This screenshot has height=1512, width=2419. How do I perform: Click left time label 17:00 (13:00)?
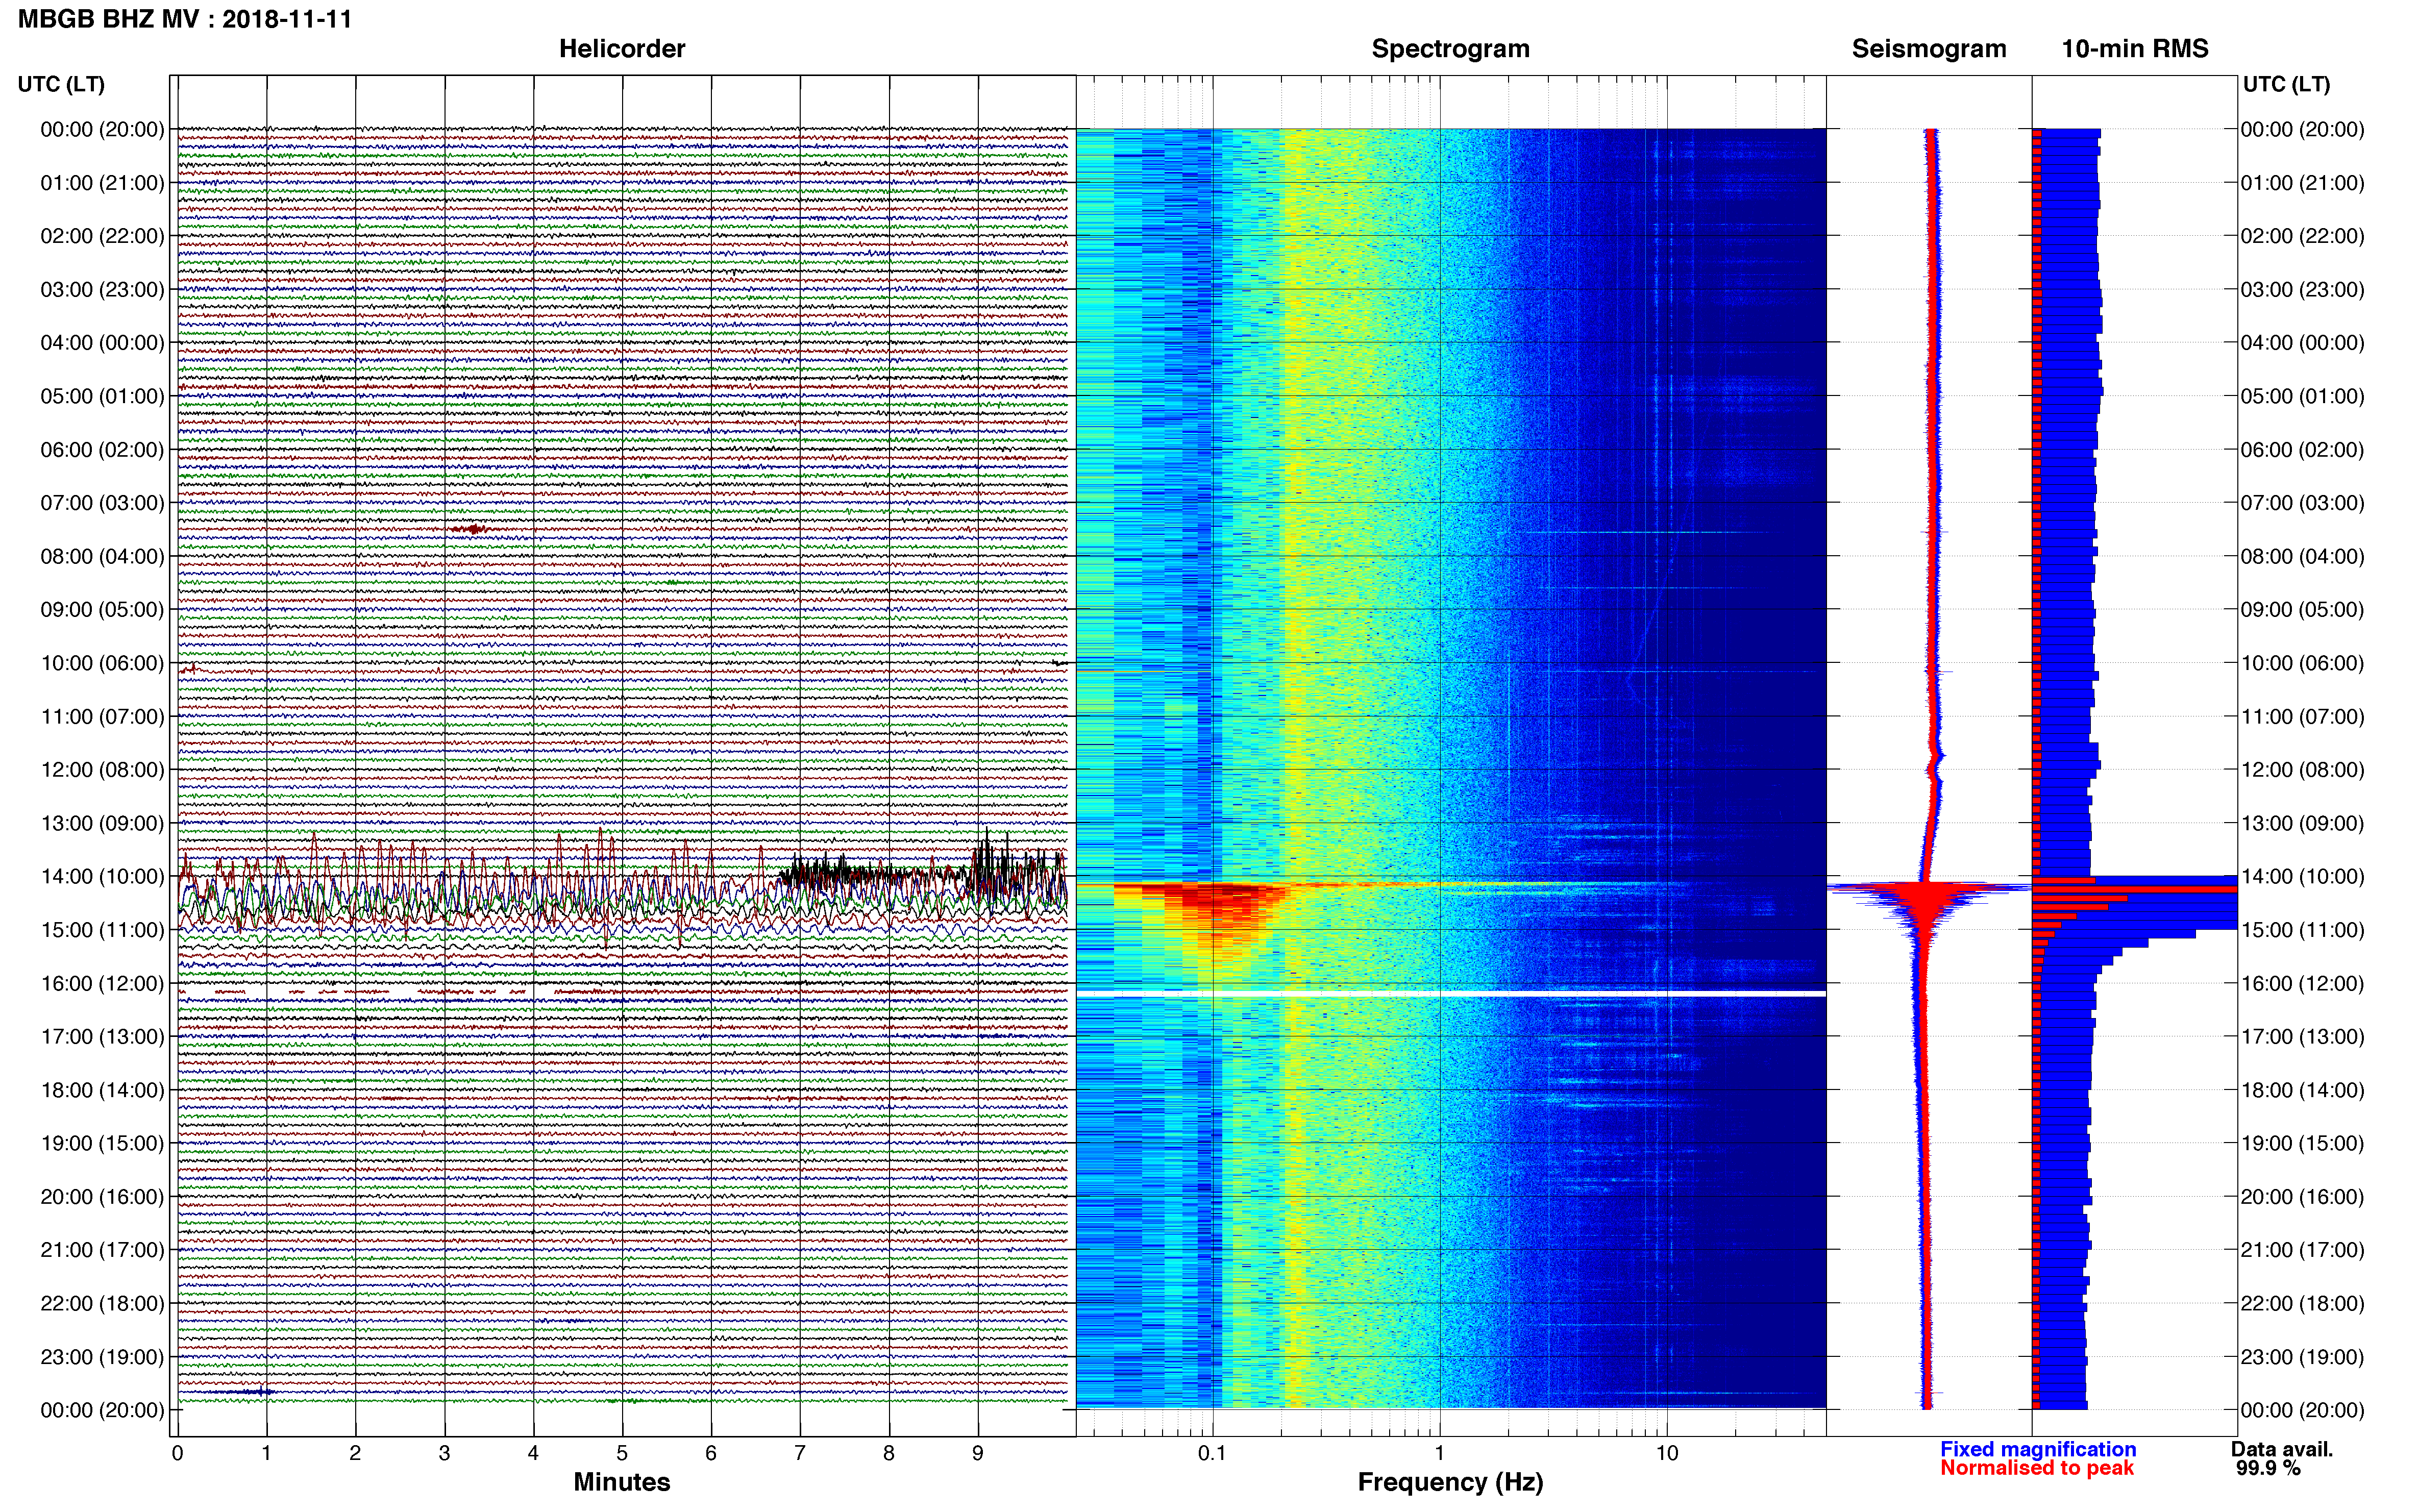pos(102,1036)
